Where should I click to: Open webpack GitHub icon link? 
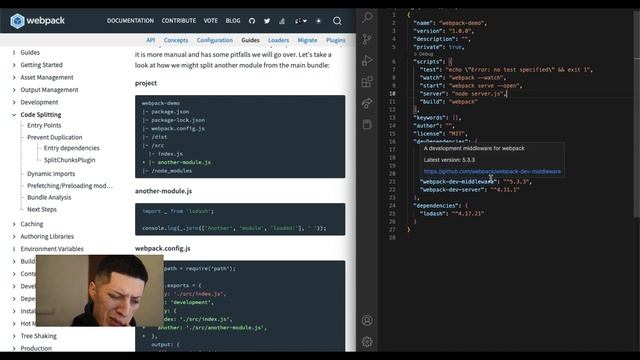pos(252,21)
